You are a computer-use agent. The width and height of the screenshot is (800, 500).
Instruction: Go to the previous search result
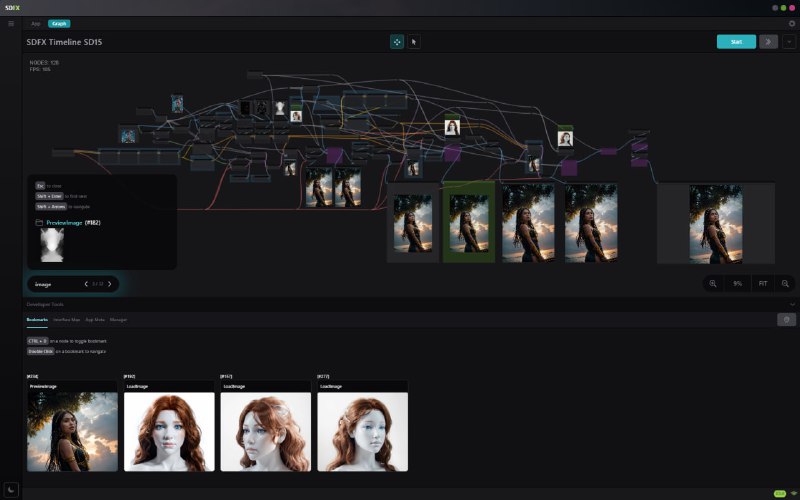[86, 284]
